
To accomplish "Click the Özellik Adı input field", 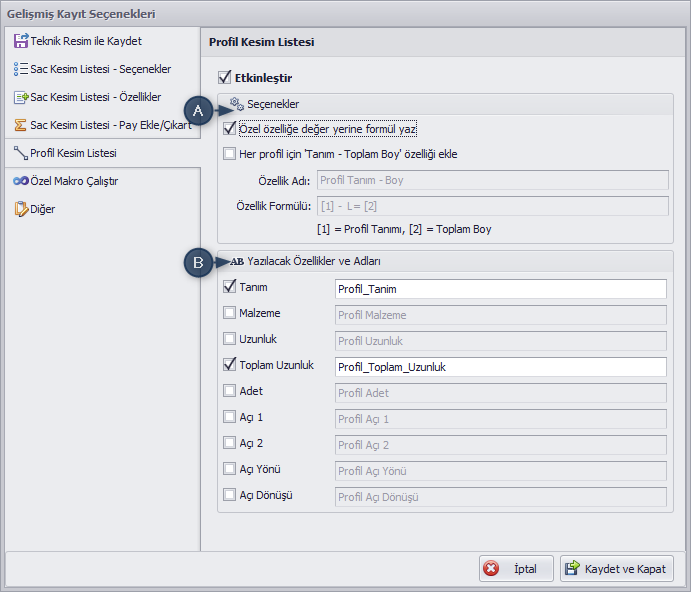I will pos(493,180).
